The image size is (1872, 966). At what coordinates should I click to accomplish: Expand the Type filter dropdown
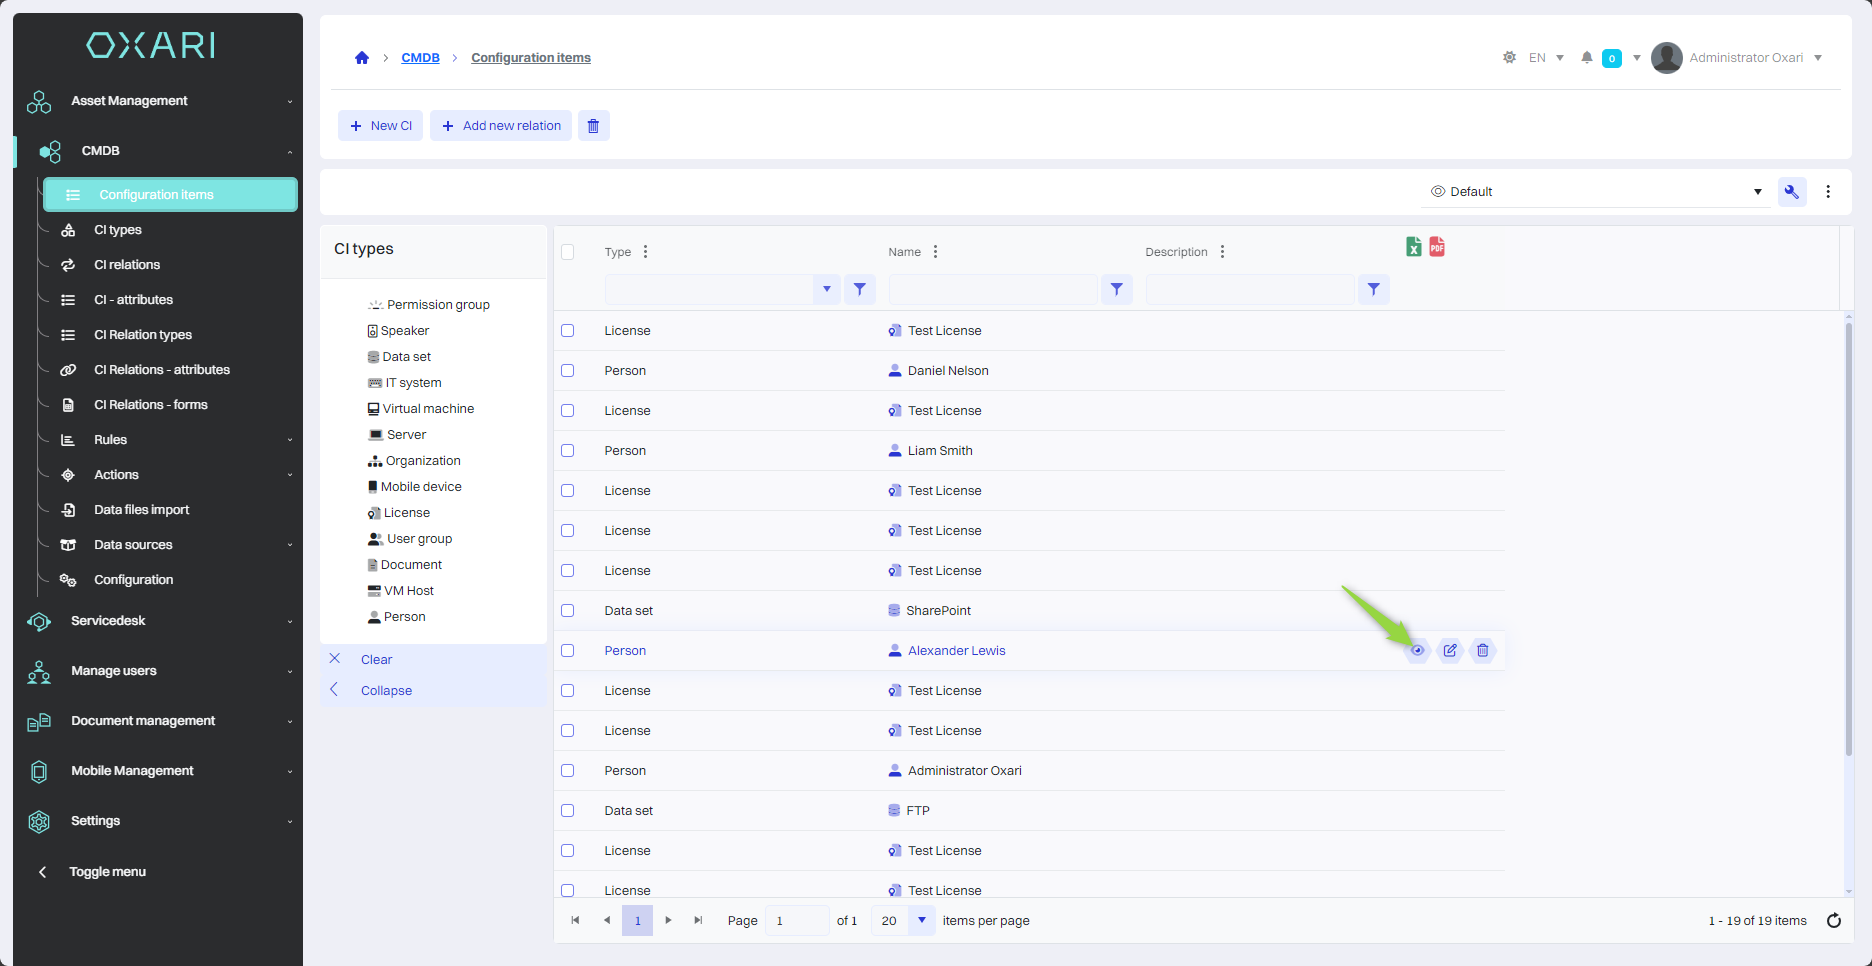click(x=826, y=290)
